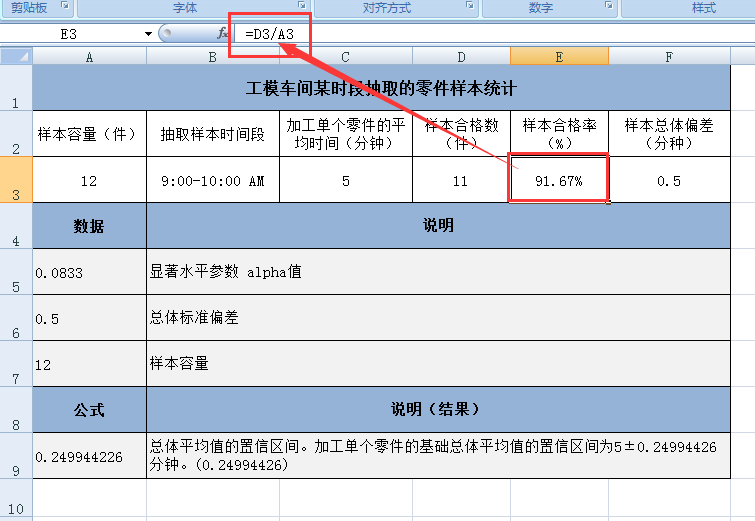Click cell 样本容量 in row 7
This screenshot has width=755, height=521.
pyautogui.click(x=438, y=364)
